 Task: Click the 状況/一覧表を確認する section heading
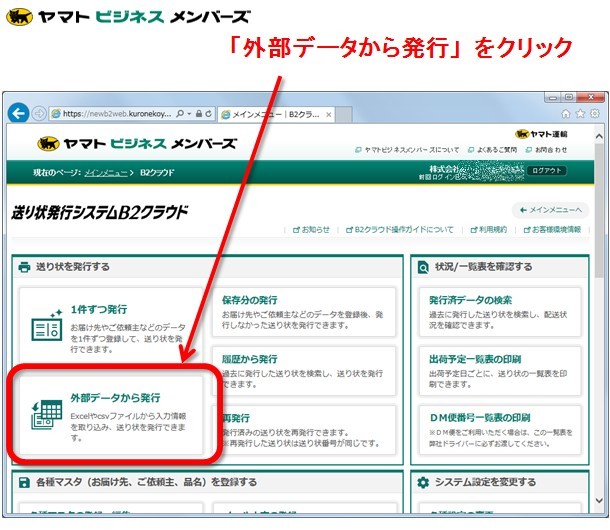click(484, 267)
